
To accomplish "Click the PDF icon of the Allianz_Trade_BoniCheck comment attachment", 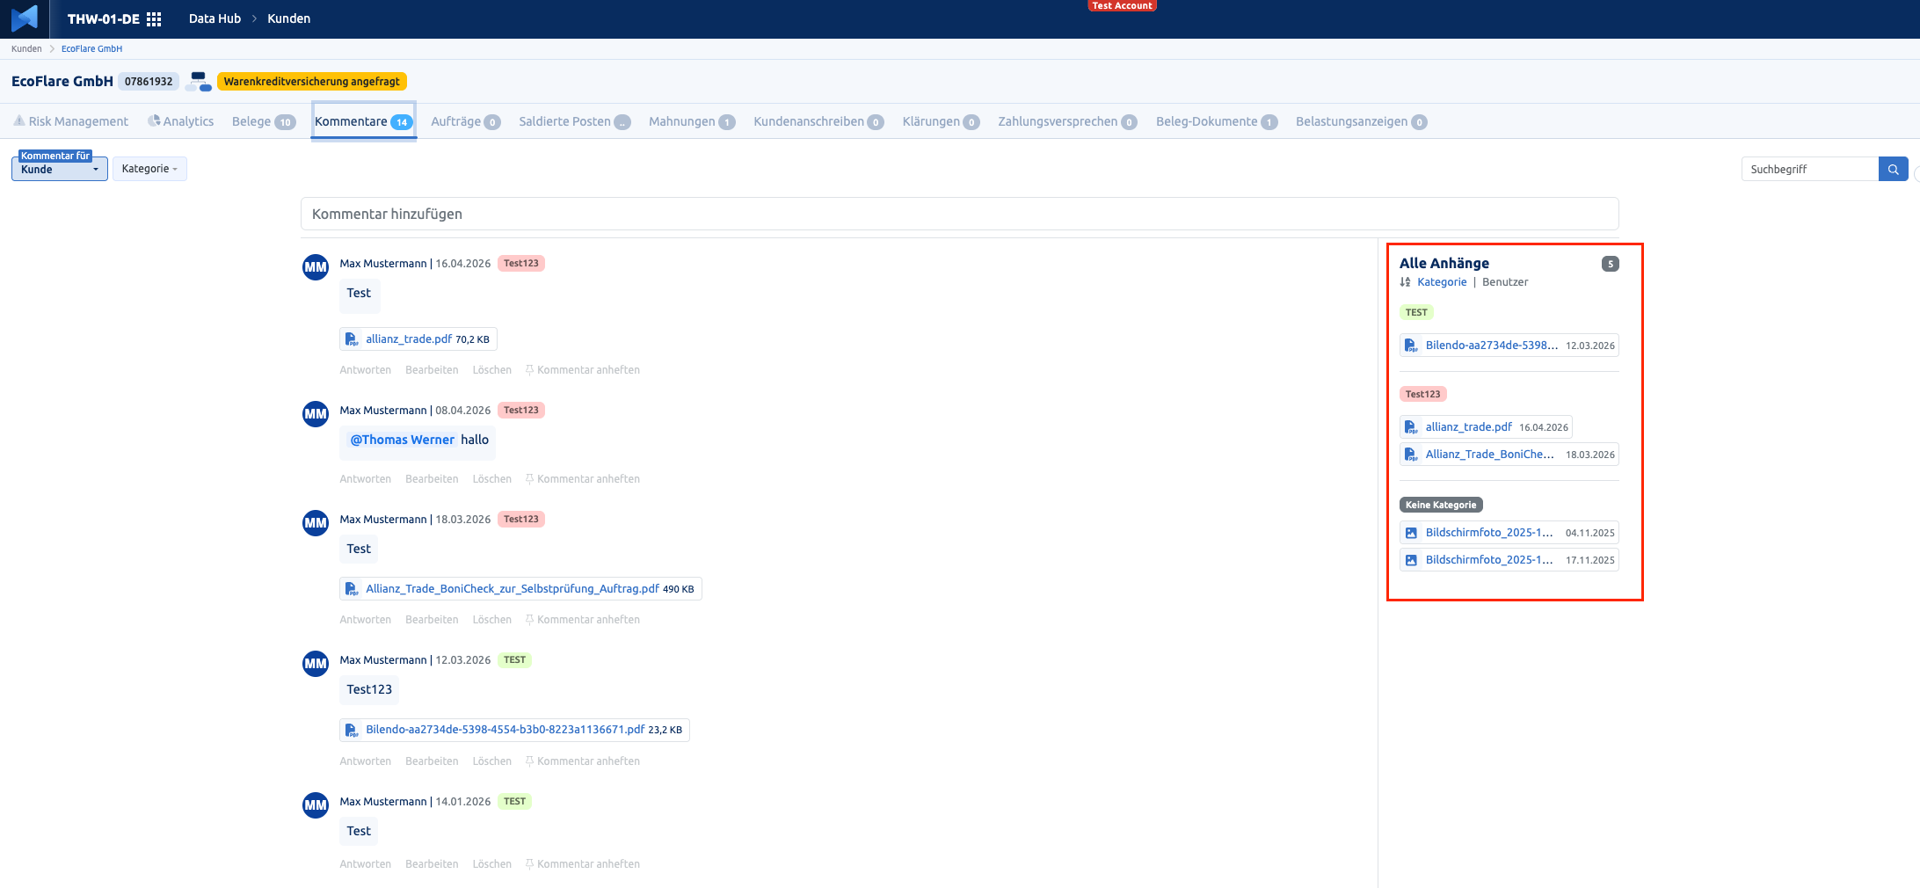I will click(352, 589).
